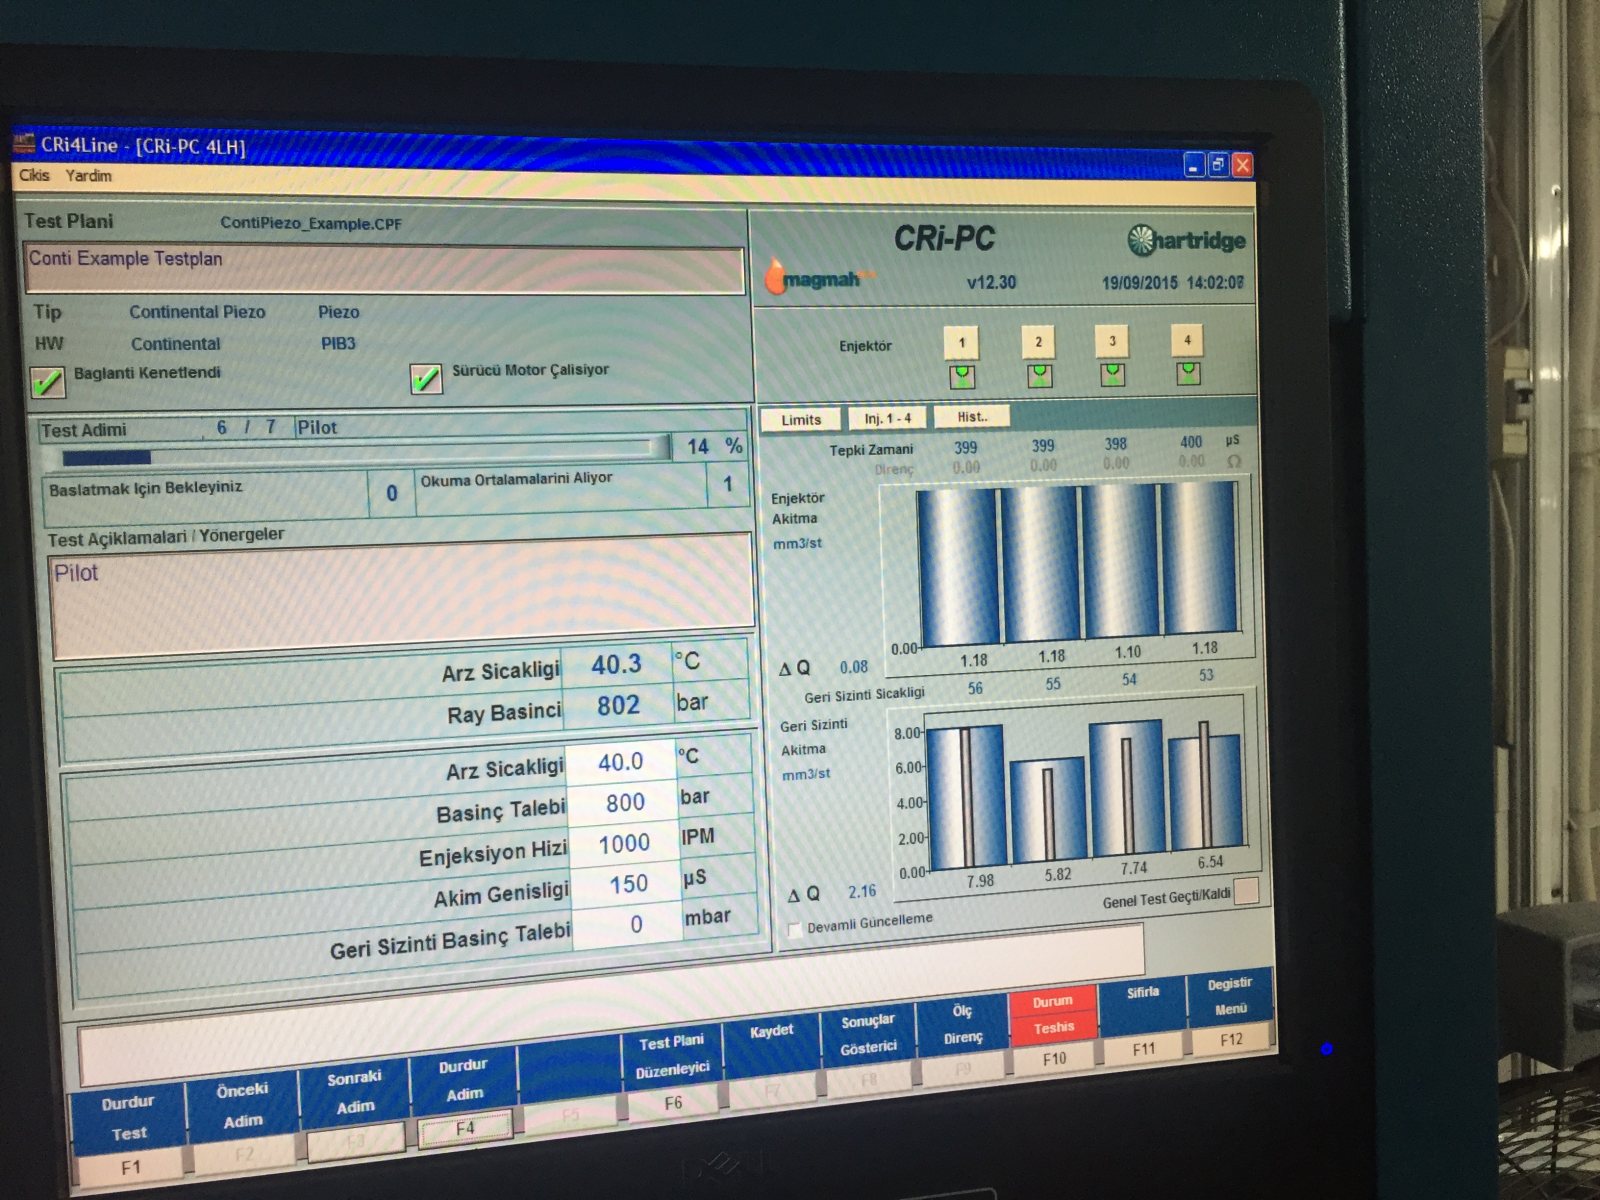Click green status icon under injector 4

(1187, 373)
